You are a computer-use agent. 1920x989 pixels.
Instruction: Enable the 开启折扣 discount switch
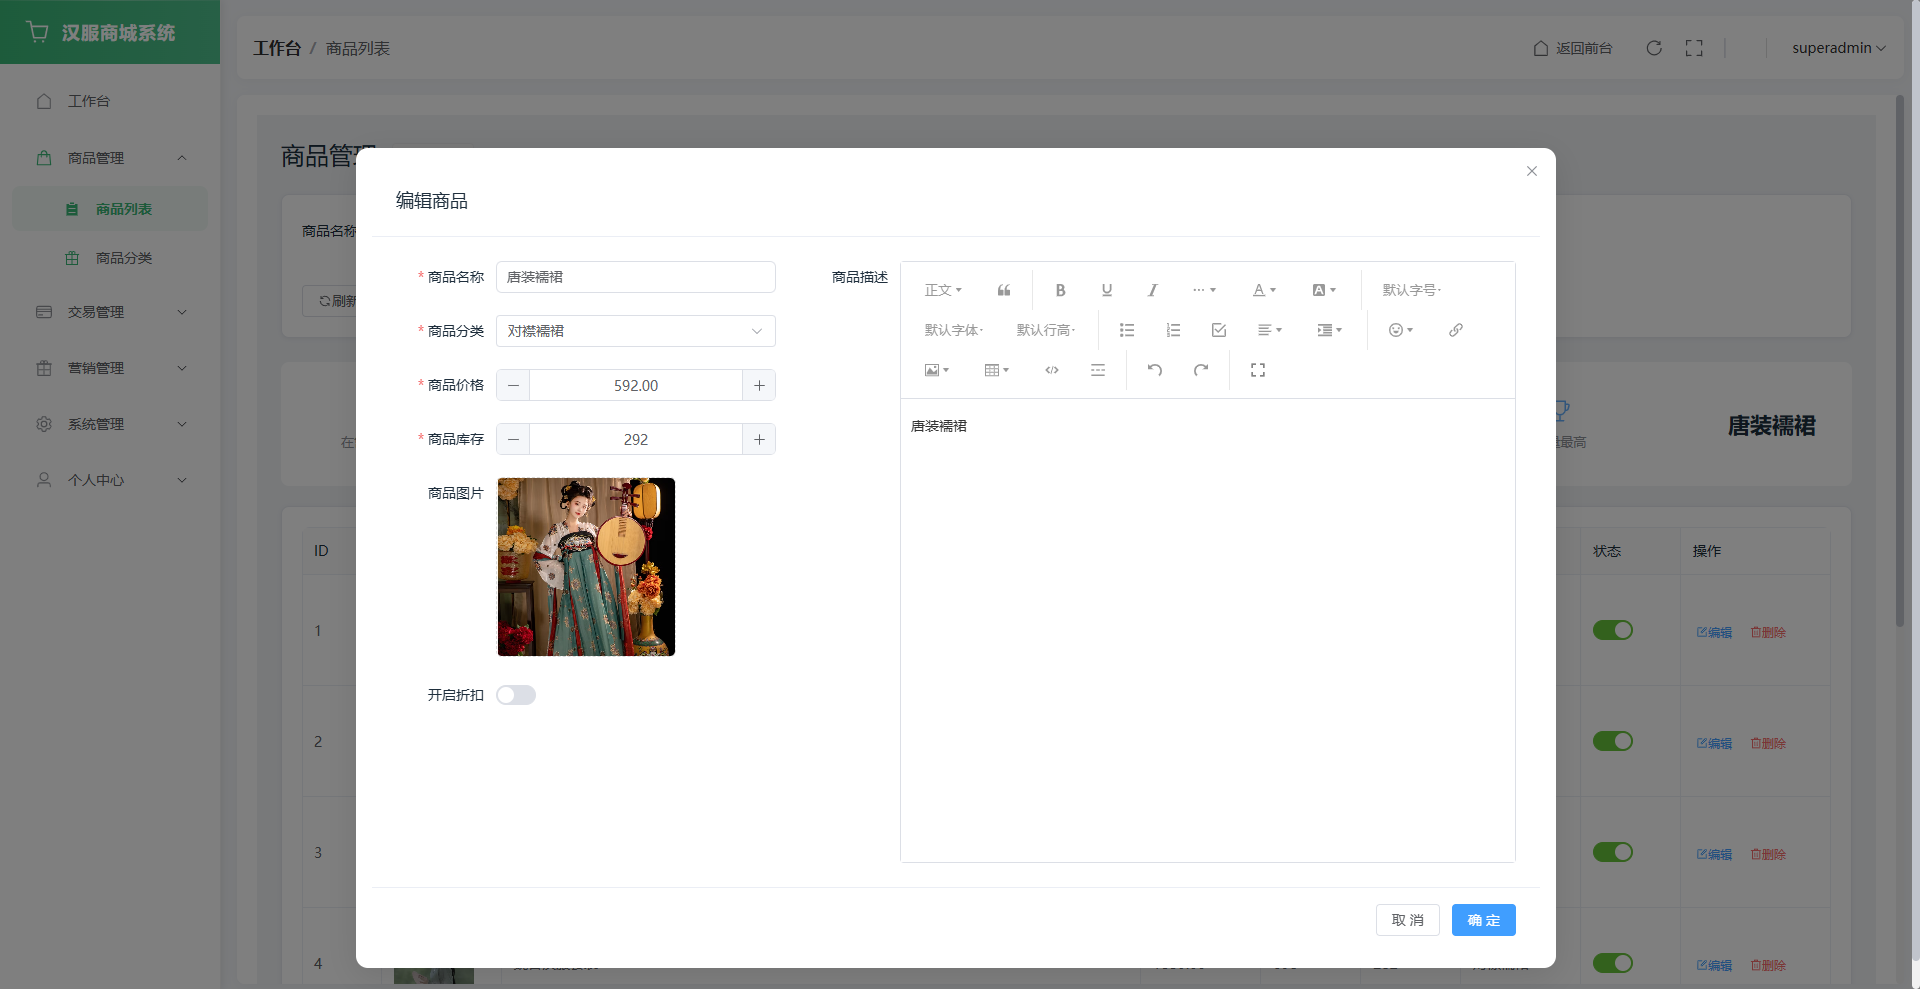[516, 695]
